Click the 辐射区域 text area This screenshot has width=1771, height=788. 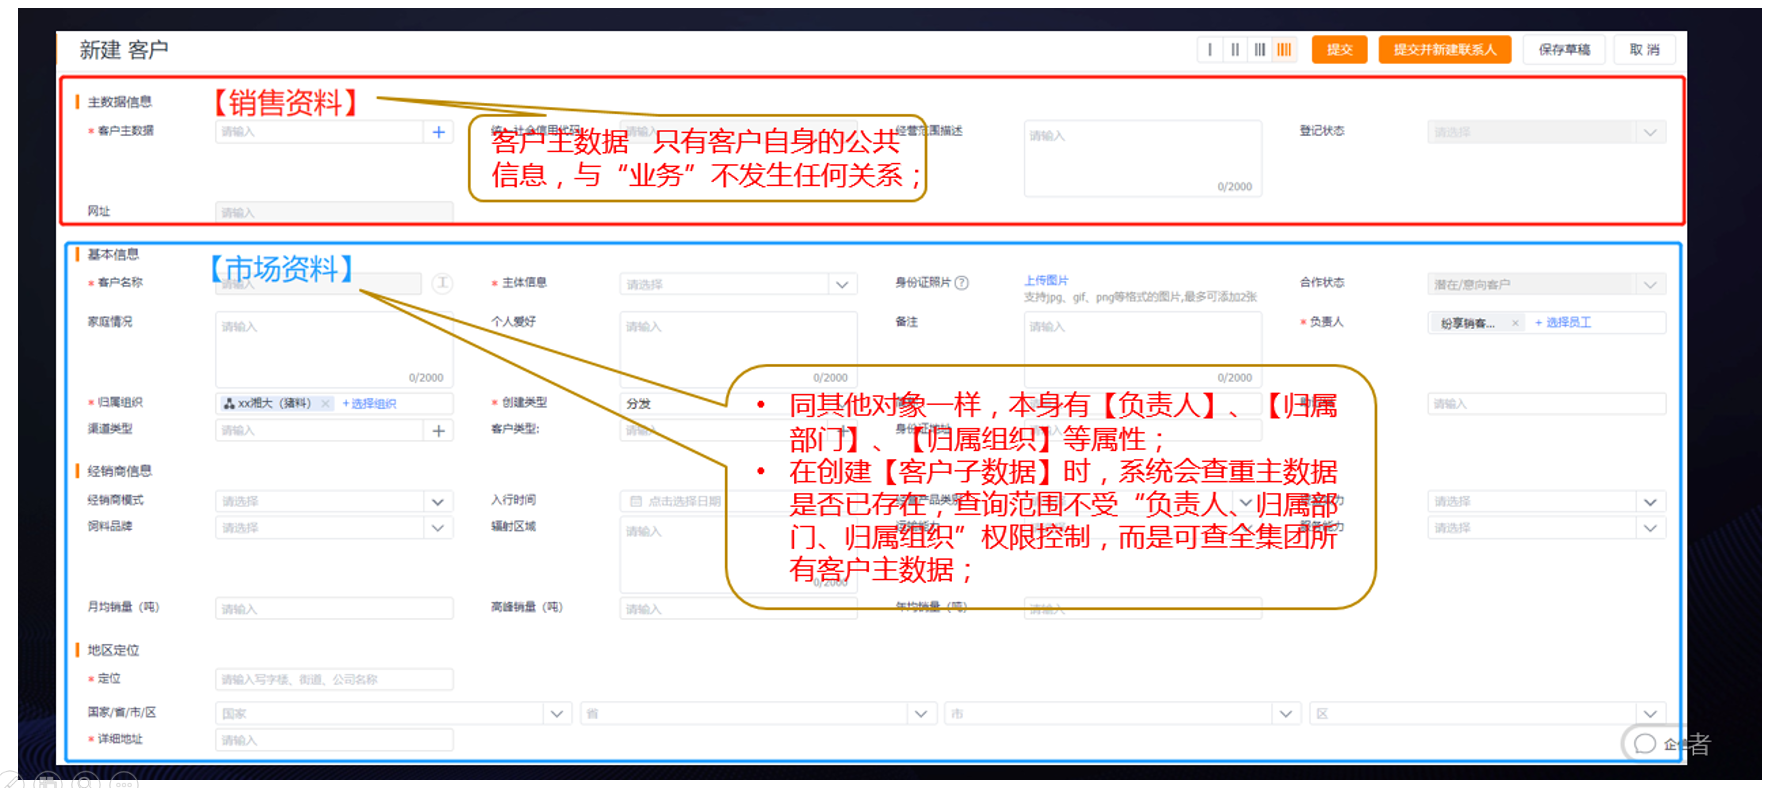(738, 555)
